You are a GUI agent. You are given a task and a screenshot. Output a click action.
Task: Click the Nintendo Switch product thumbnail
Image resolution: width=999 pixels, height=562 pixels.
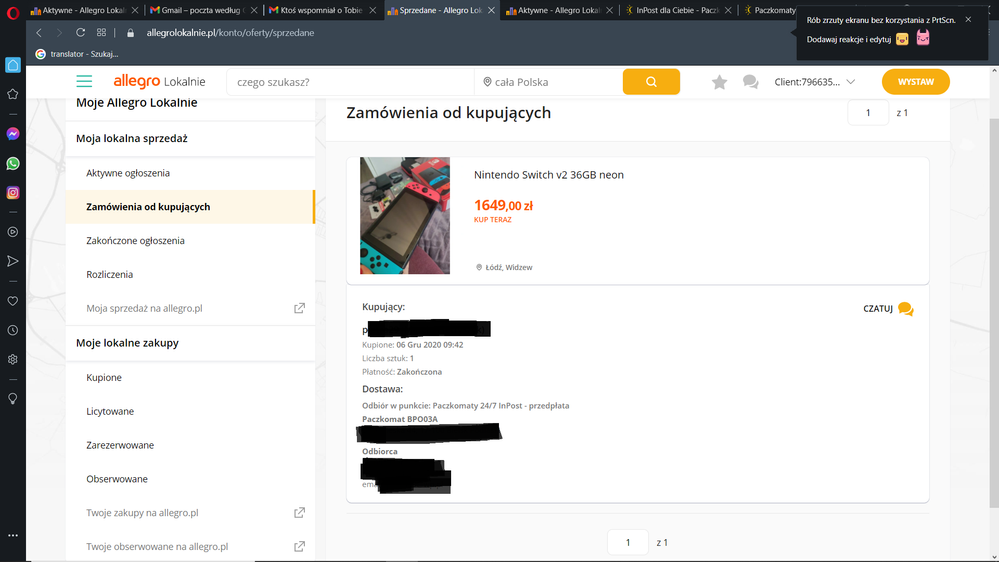405,215
